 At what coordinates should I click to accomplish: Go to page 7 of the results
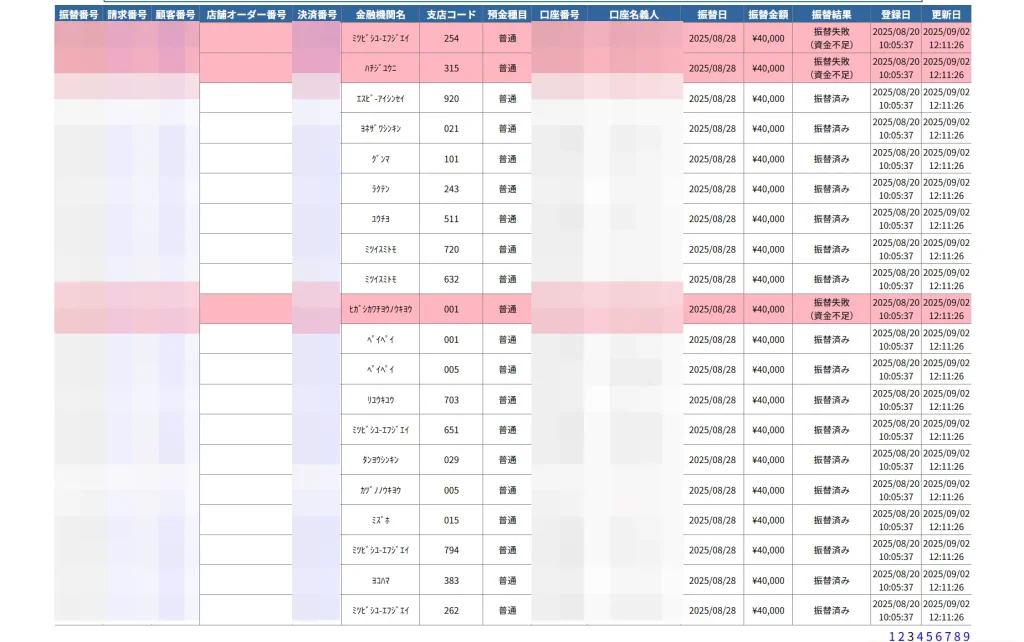coord(948,636)
